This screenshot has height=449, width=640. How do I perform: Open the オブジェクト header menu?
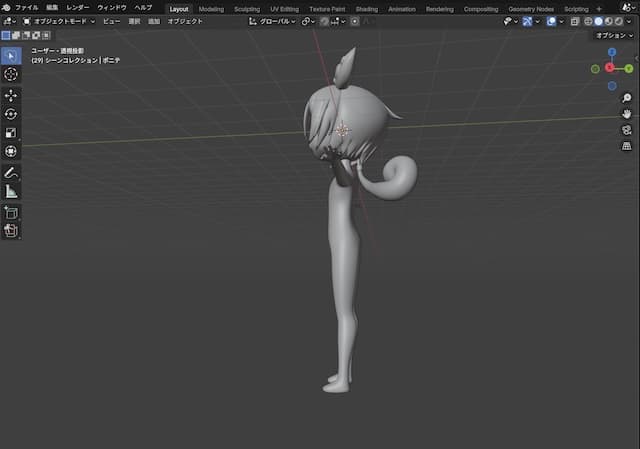coord(184,21)
